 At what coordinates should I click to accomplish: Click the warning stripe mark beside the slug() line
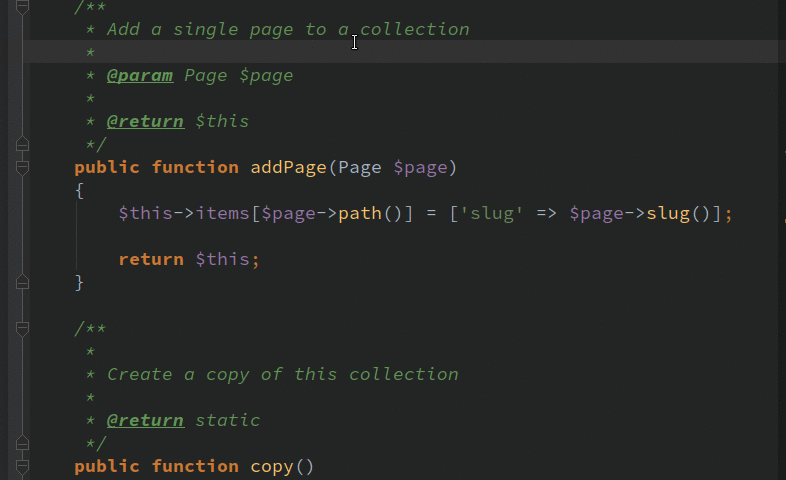[783, 220]
